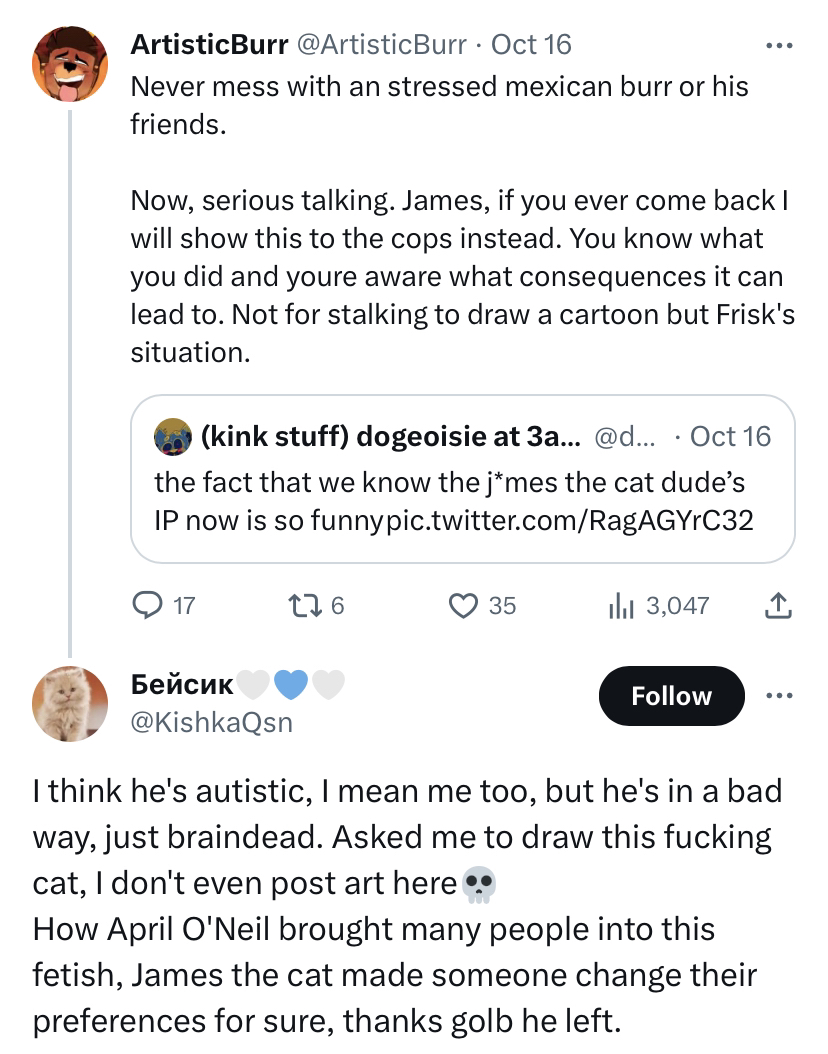Open dogeoisie's small avatar in quoted tweet
The width and height of the screenshot is (828, 1054).
(173, 437)
